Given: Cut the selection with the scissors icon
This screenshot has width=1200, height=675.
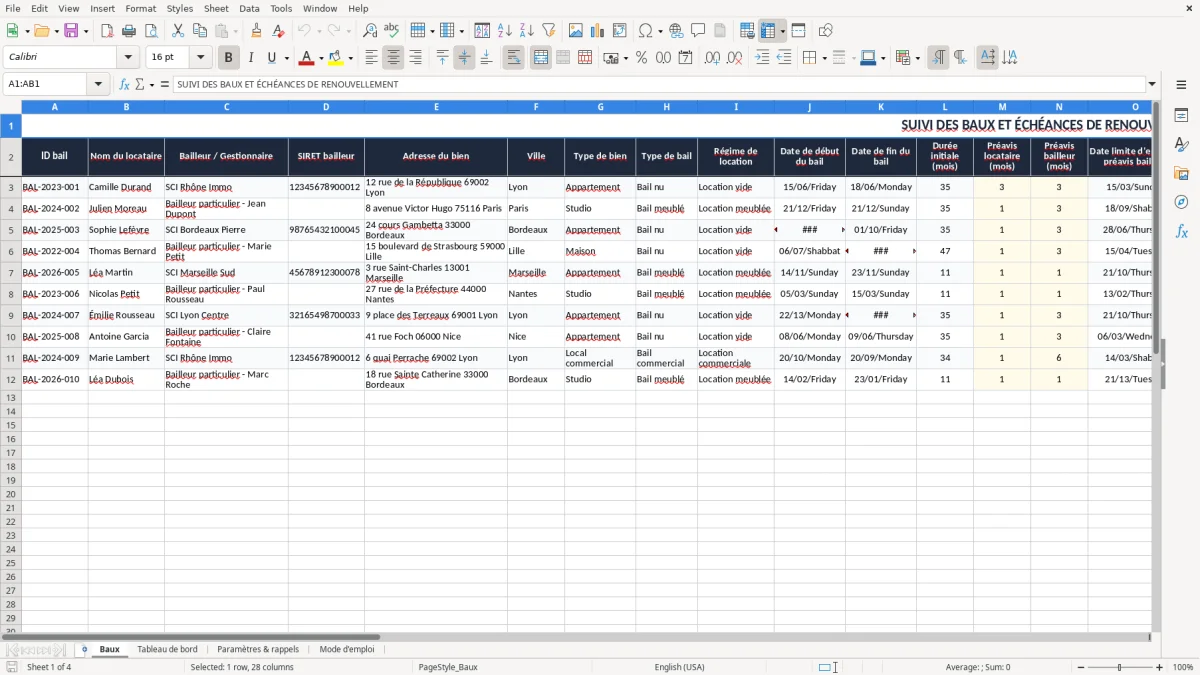Looking at the screenshot, I should tap(177, 31).
